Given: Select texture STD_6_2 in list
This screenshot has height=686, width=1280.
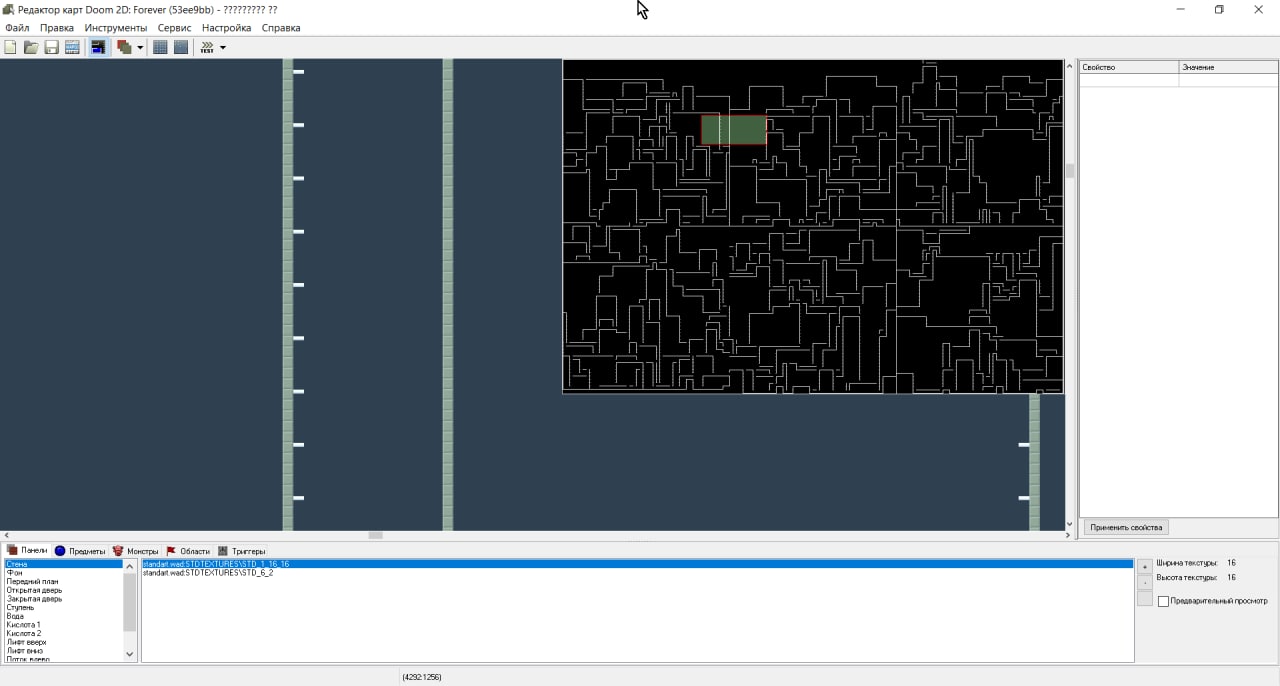Looking at the screenshot, I should (637, 573).
